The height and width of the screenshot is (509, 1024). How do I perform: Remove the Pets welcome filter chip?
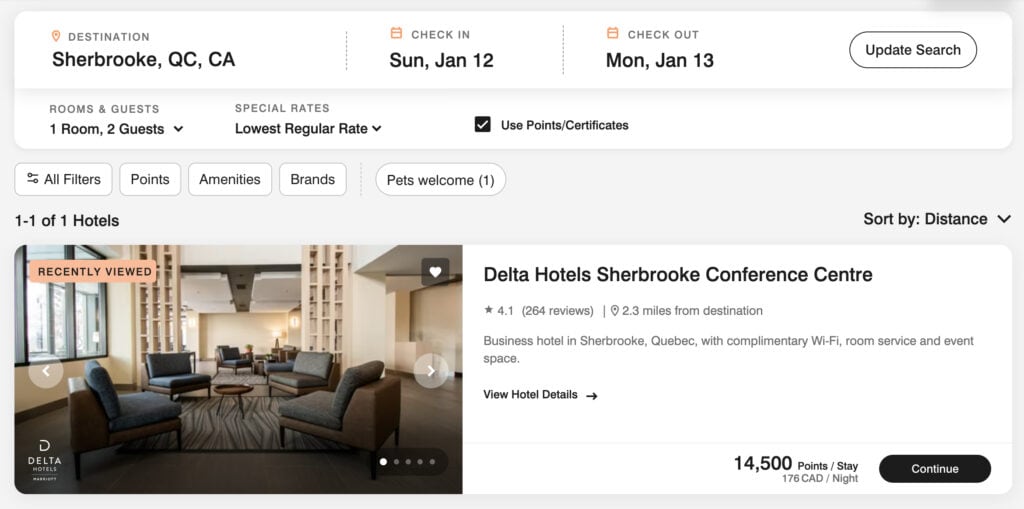coord(440,180)
